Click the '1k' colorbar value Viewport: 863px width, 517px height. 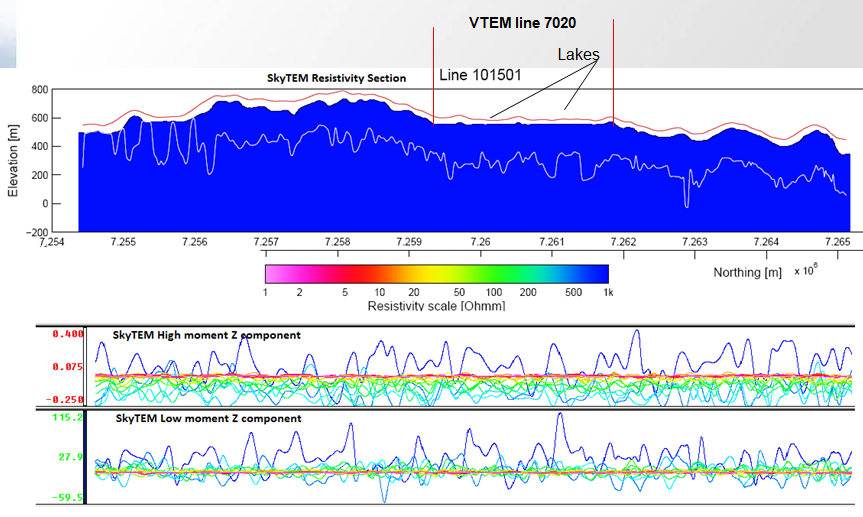[x=608, y=292]
